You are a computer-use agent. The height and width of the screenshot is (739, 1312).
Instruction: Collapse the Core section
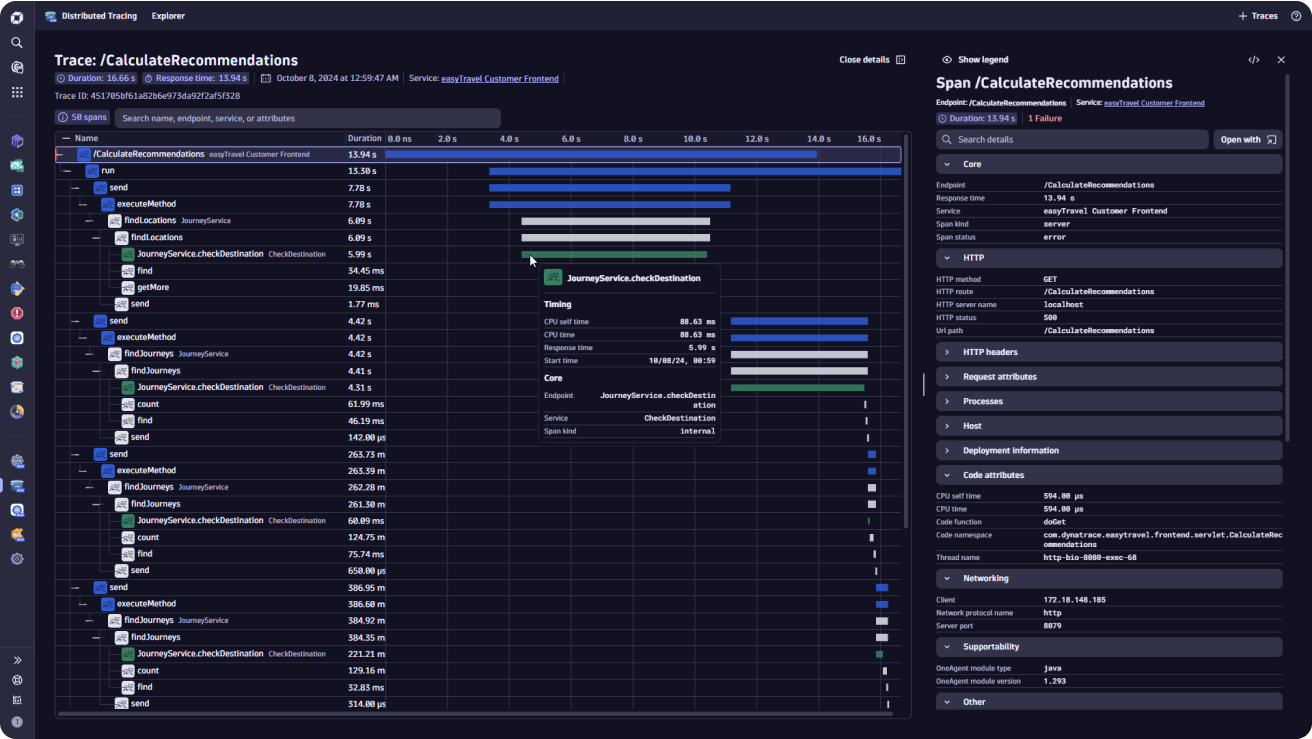point(1109,164)
